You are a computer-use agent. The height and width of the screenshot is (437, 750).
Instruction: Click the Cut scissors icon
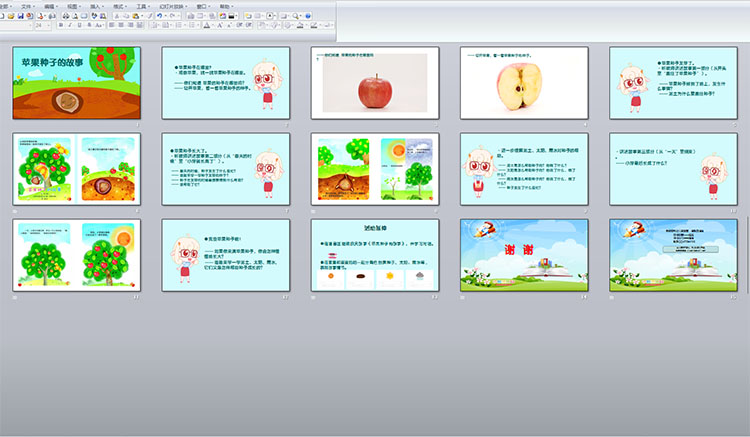coord(117,16)
